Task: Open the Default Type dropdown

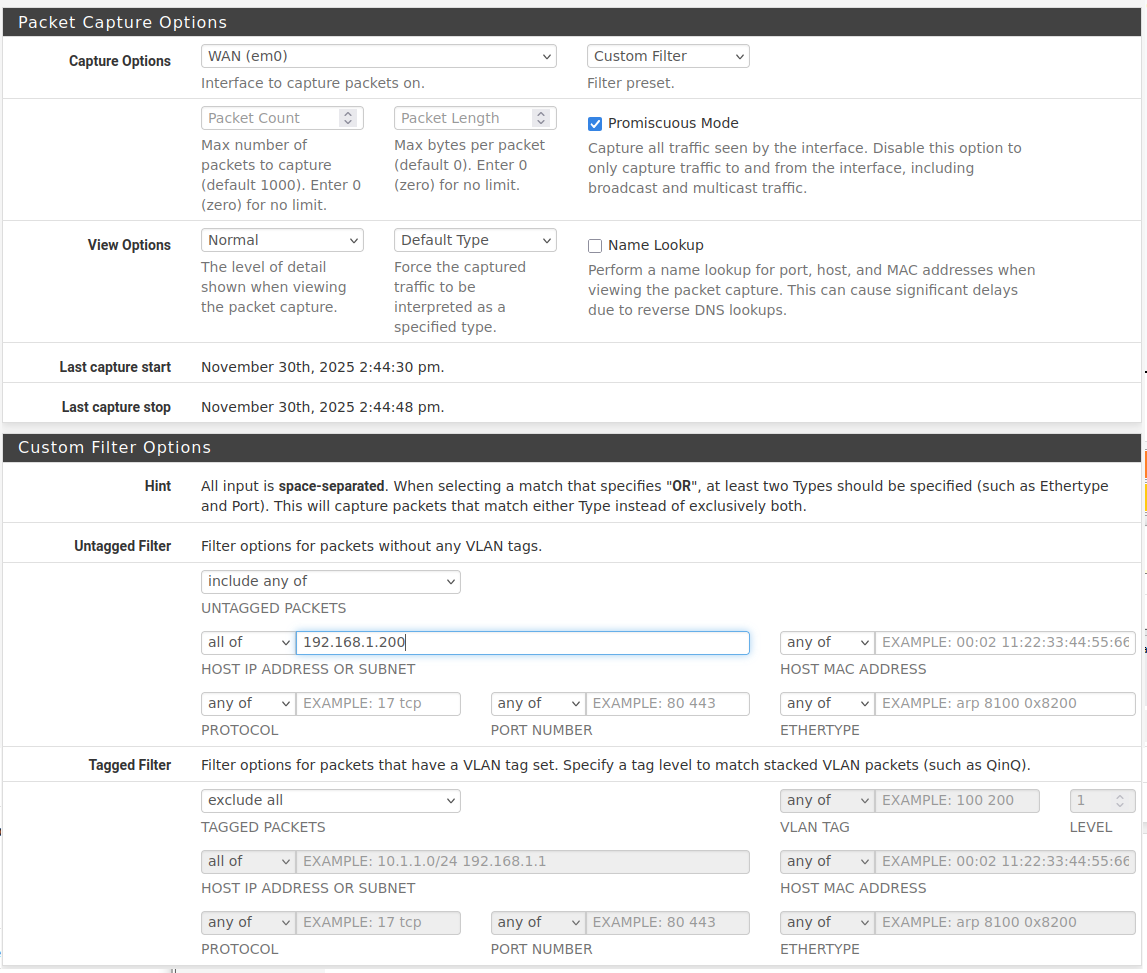Action: tap(474, 241)
